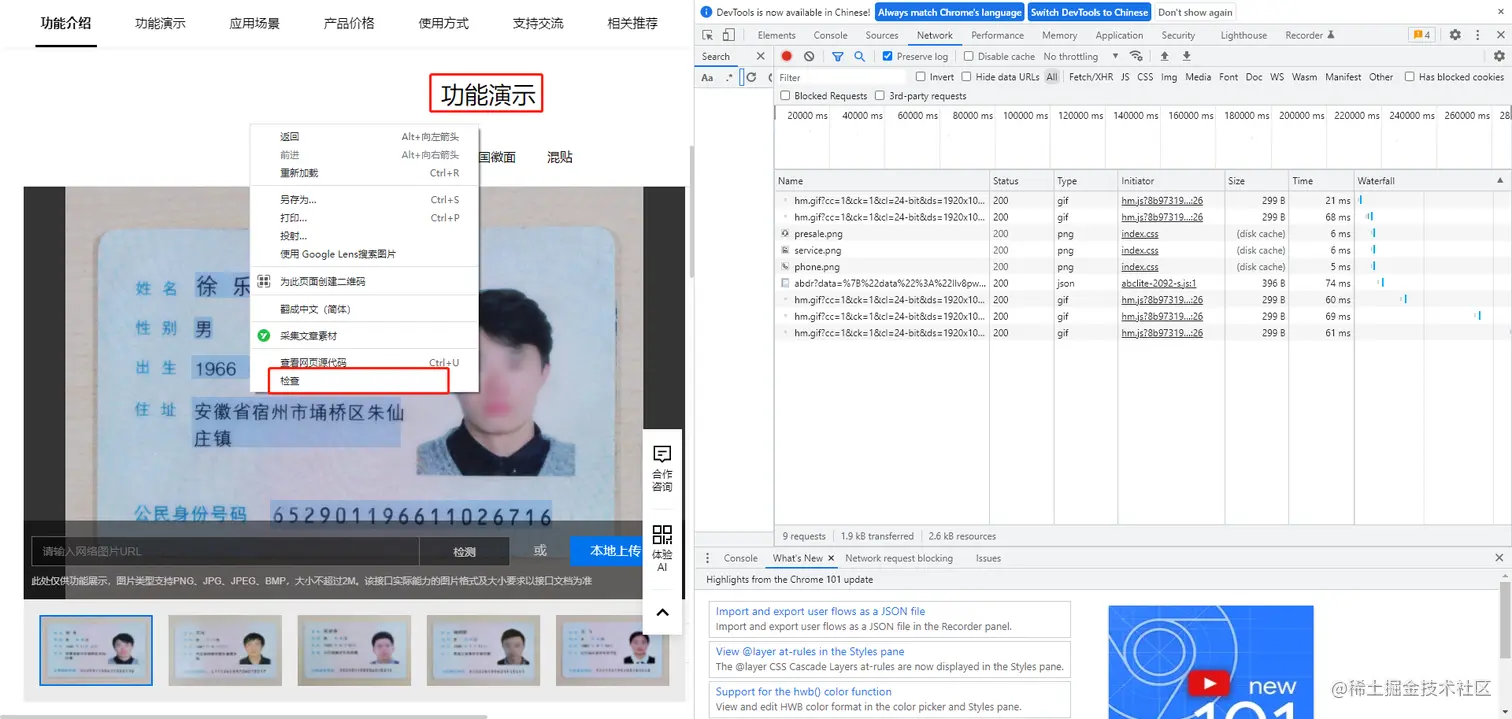1512x719 pixels.
Task: Export HAR file with download arrow
Action: click(x=1187, y=57)
